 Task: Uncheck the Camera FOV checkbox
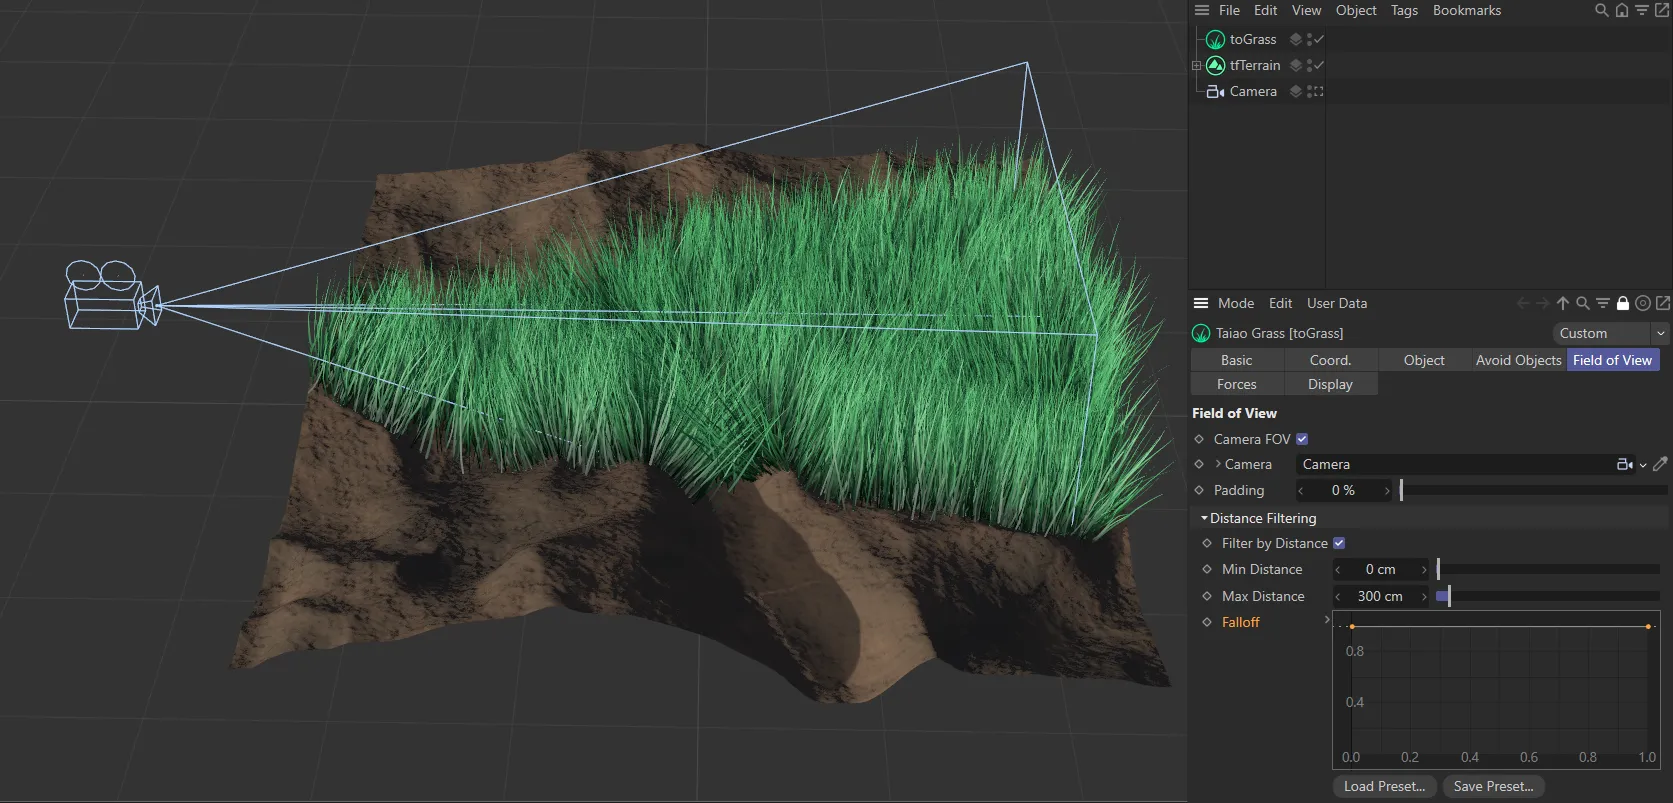[x=1302, y=439]
